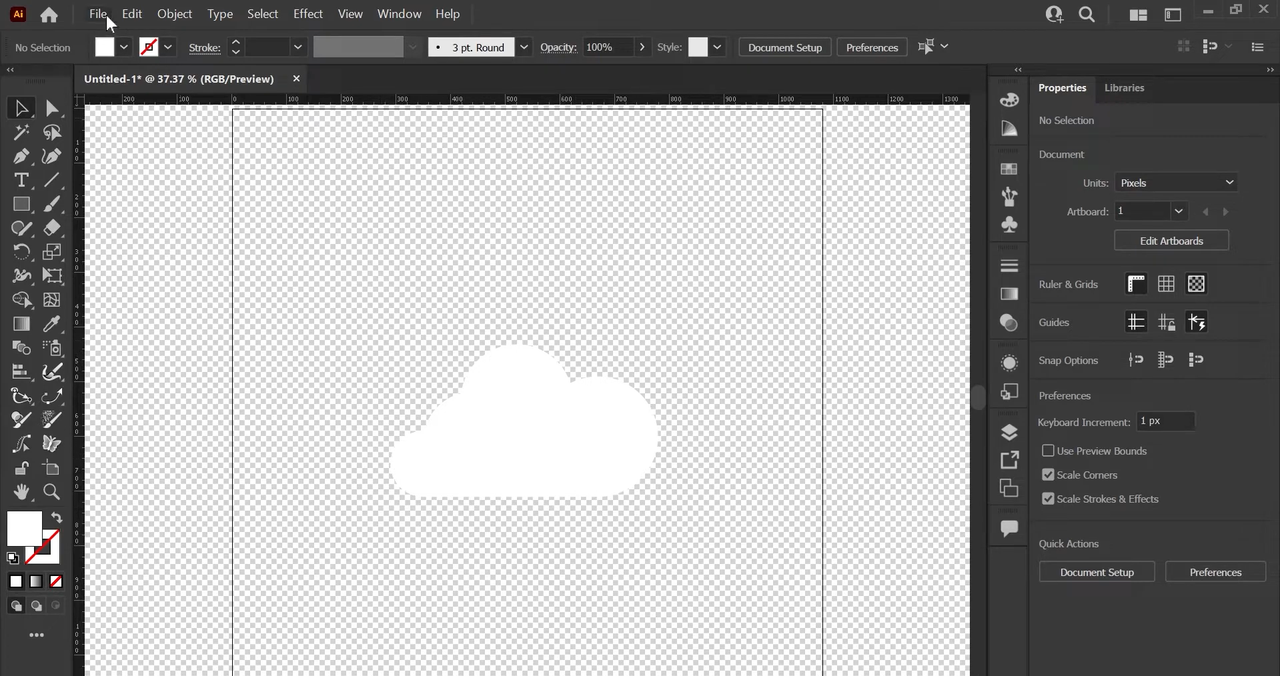This screenshot has height=676, width=1280.
Task: Select the Paintbrush tool
Action: click(x=52, y=204)
